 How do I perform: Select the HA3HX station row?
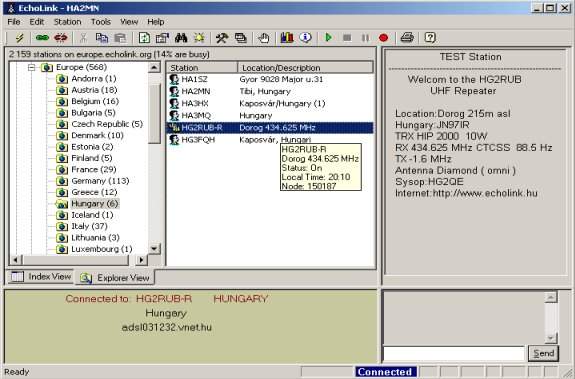coord(271,103)
